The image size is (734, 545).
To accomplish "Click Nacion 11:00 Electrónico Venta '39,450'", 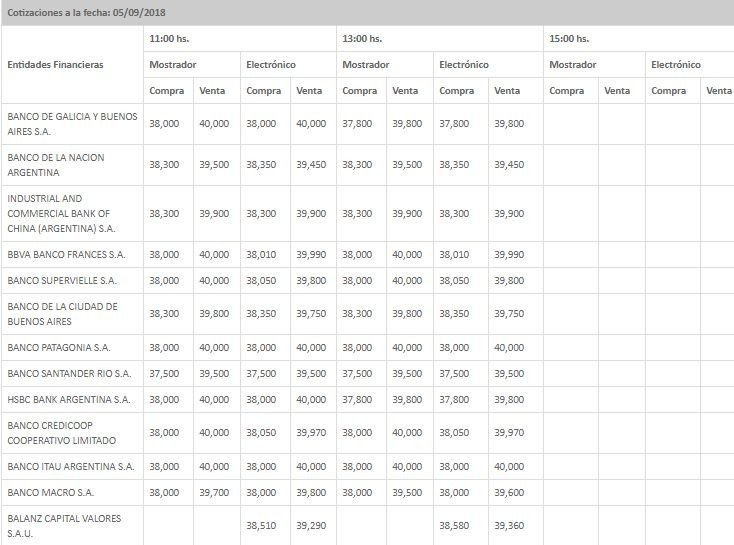I will pos(311,165).
